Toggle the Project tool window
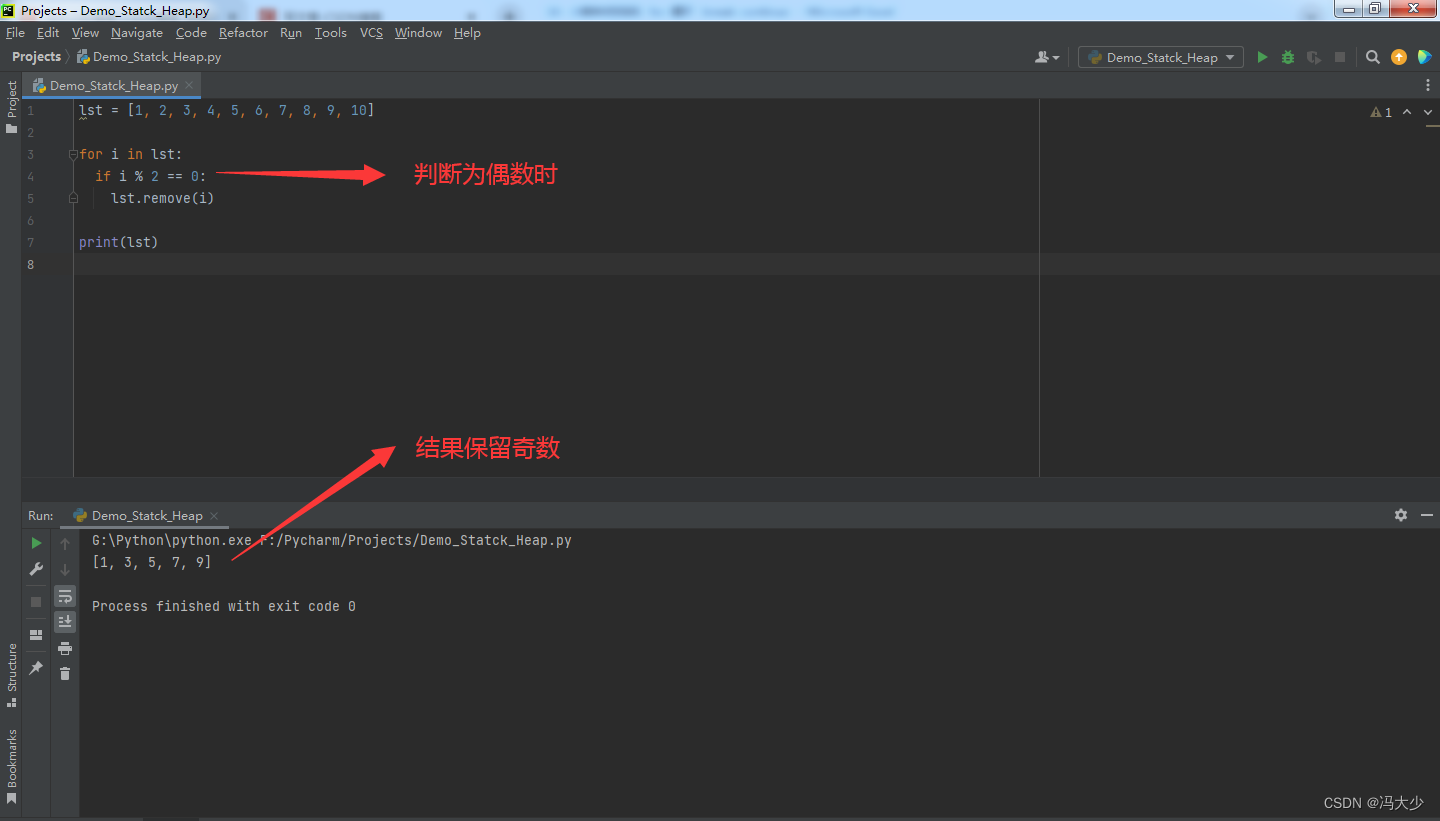This screenshot has height=821, width=1440. pos(11,107)
